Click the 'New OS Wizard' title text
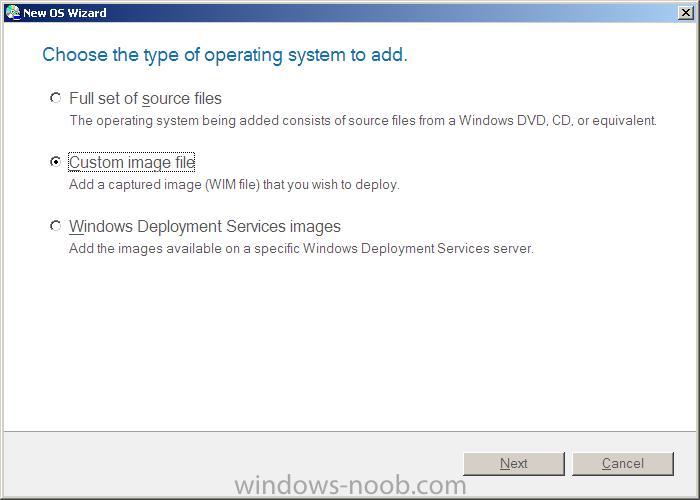Image resolution: width=700 pixels, height=500 pixels. 65,13
